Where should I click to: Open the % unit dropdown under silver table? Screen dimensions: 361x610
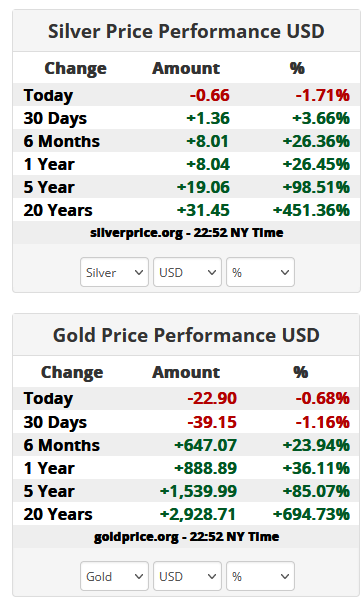click(x=260, y=272)
